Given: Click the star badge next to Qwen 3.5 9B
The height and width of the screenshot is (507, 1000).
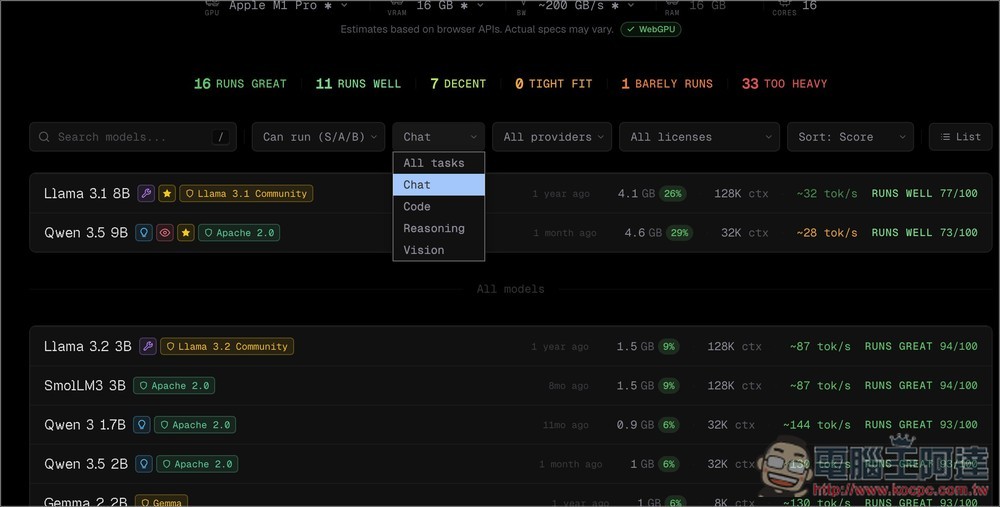Looking at the screenshot, I should [186, 233].
